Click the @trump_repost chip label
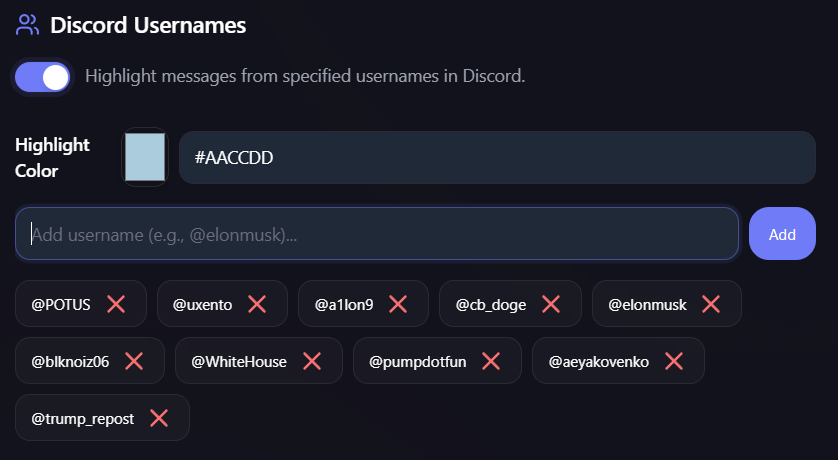 (82, 419)
